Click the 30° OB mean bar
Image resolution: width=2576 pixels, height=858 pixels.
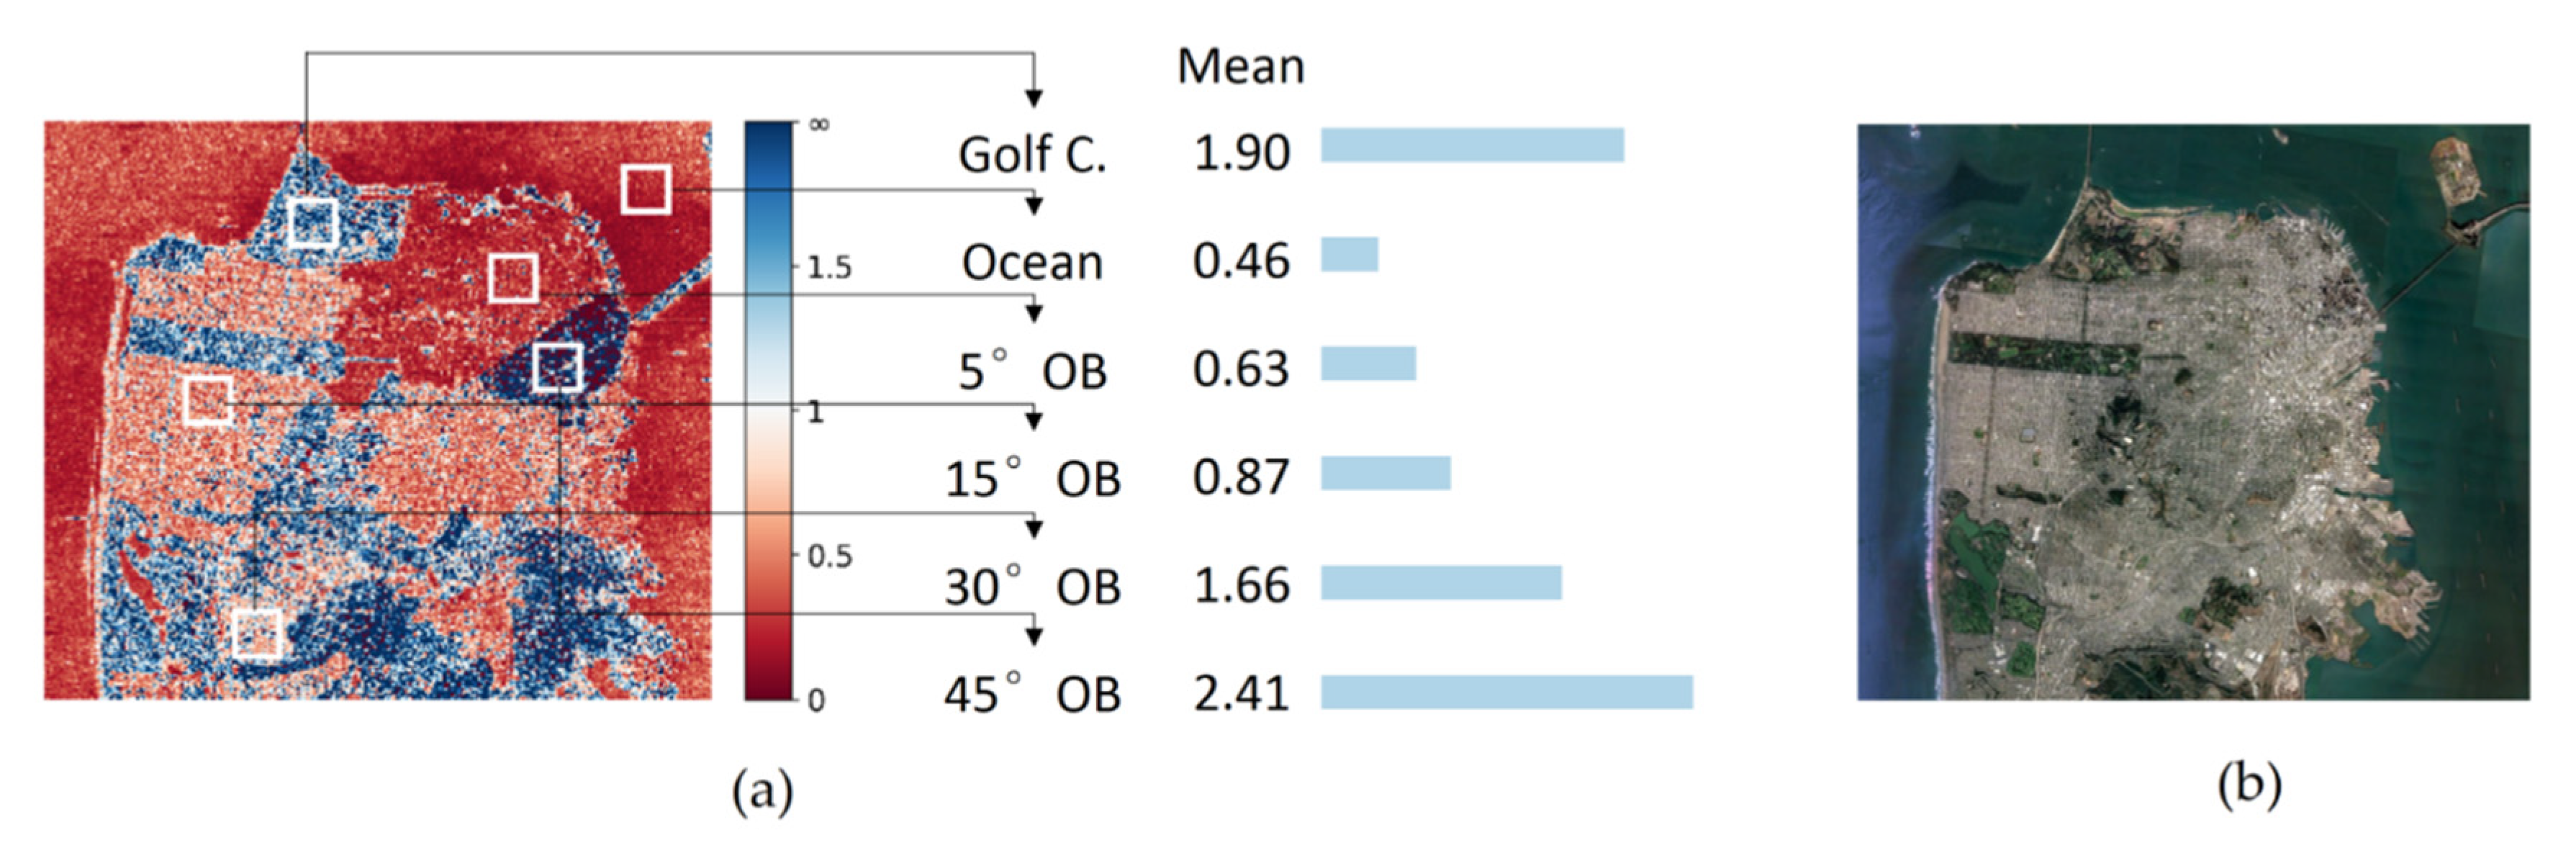1440,583
